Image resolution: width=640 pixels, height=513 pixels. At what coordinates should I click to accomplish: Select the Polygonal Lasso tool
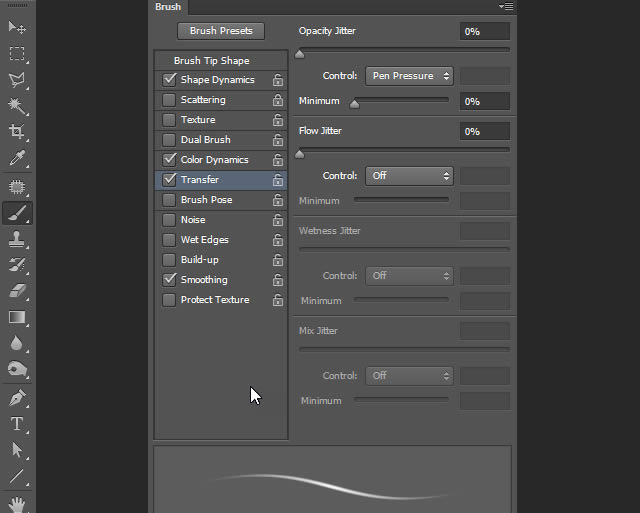[17, 80]
